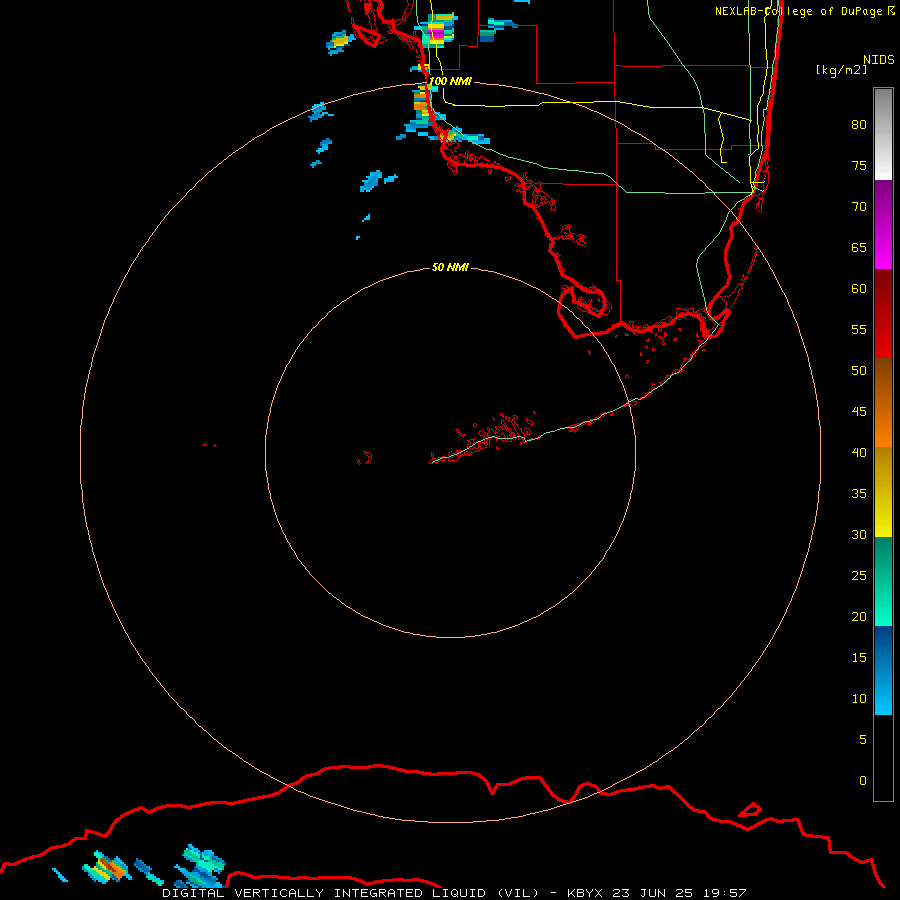Pick the black bottom segment of the color bar
This screenshot has height=900, width=900.
883,758
